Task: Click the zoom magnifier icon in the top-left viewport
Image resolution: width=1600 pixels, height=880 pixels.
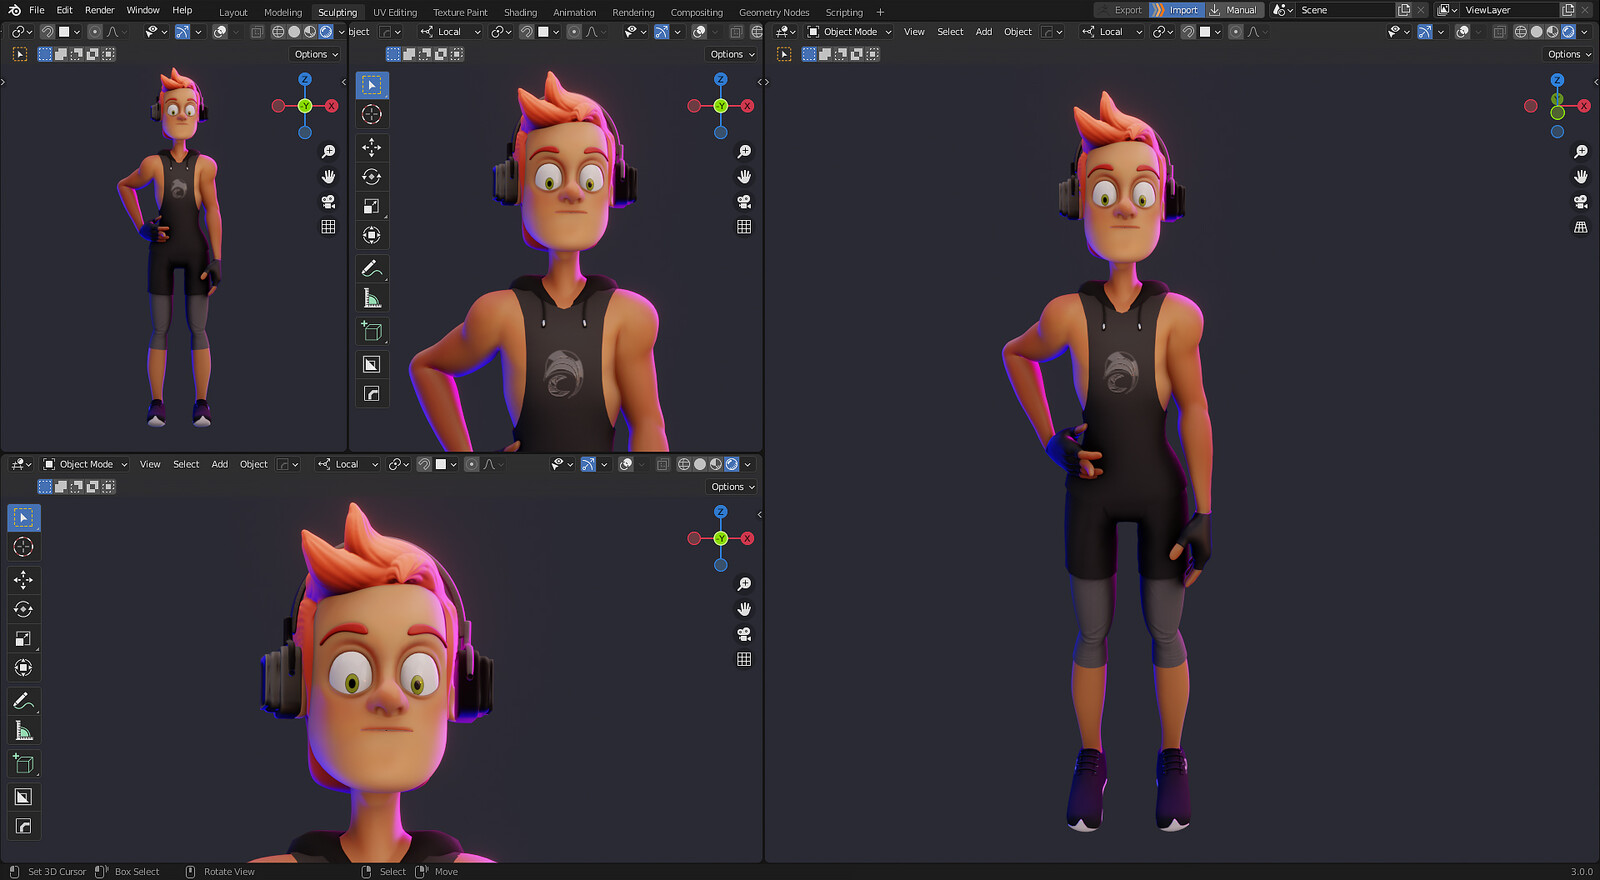Action: tap(328, 152)
